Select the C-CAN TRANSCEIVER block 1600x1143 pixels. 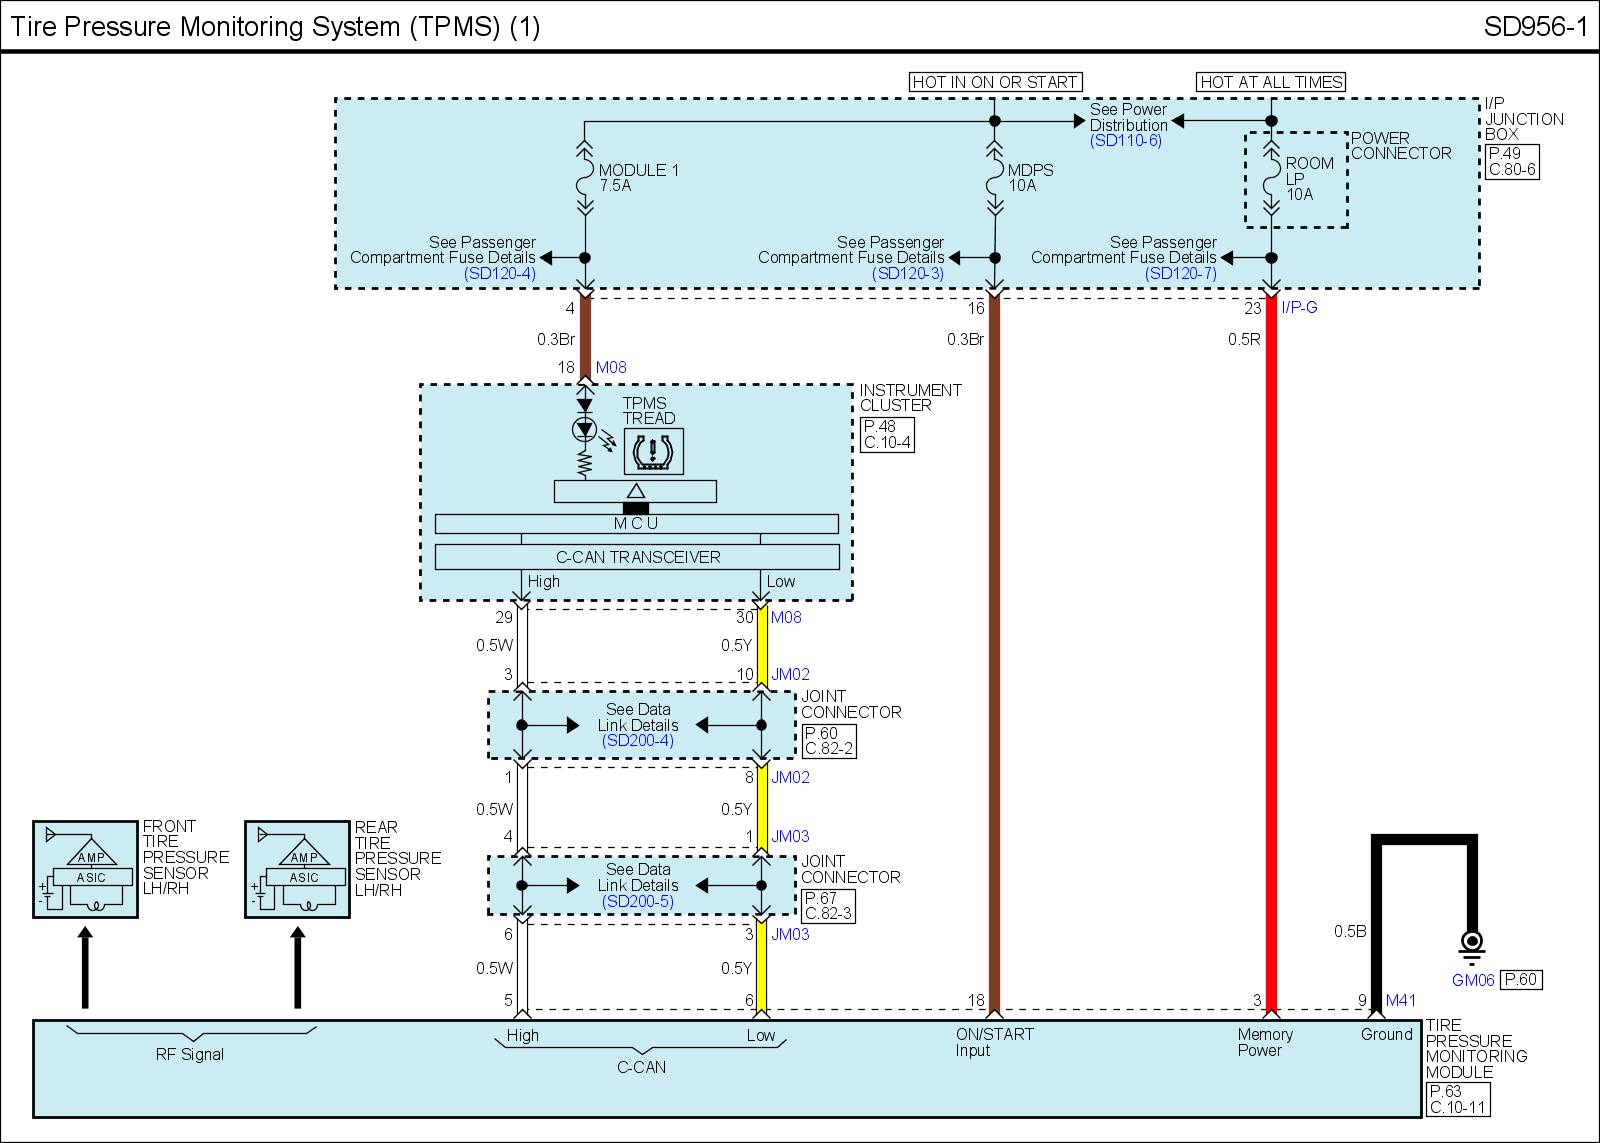tap(637, 557)
